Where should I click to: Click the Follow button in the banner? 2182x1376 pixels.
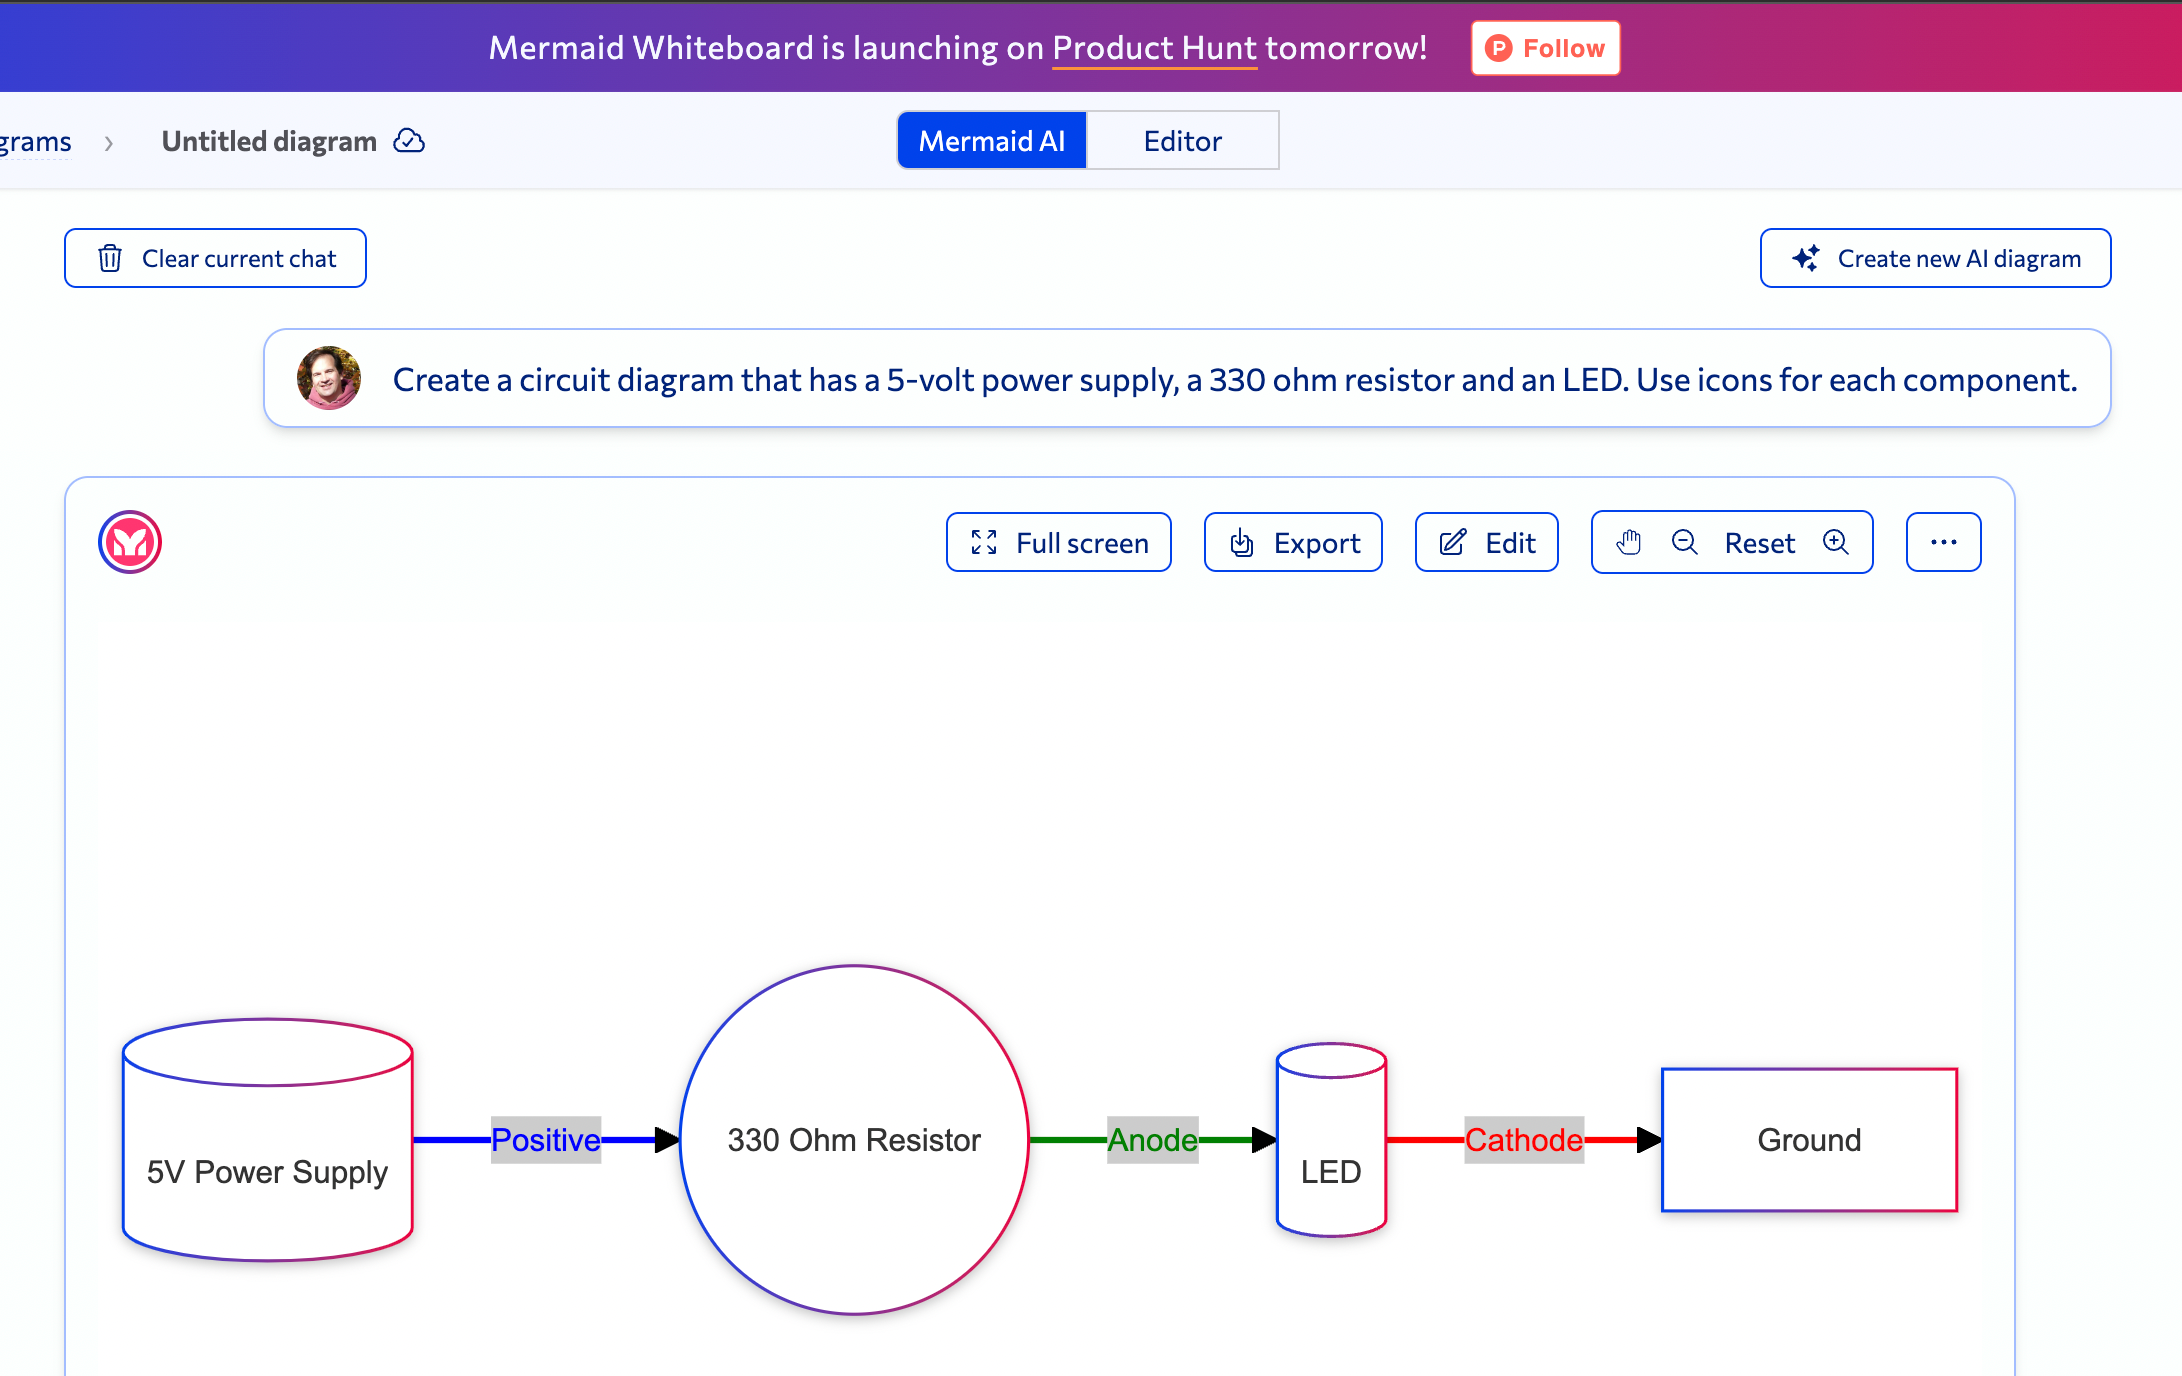tap(1545, 48)
